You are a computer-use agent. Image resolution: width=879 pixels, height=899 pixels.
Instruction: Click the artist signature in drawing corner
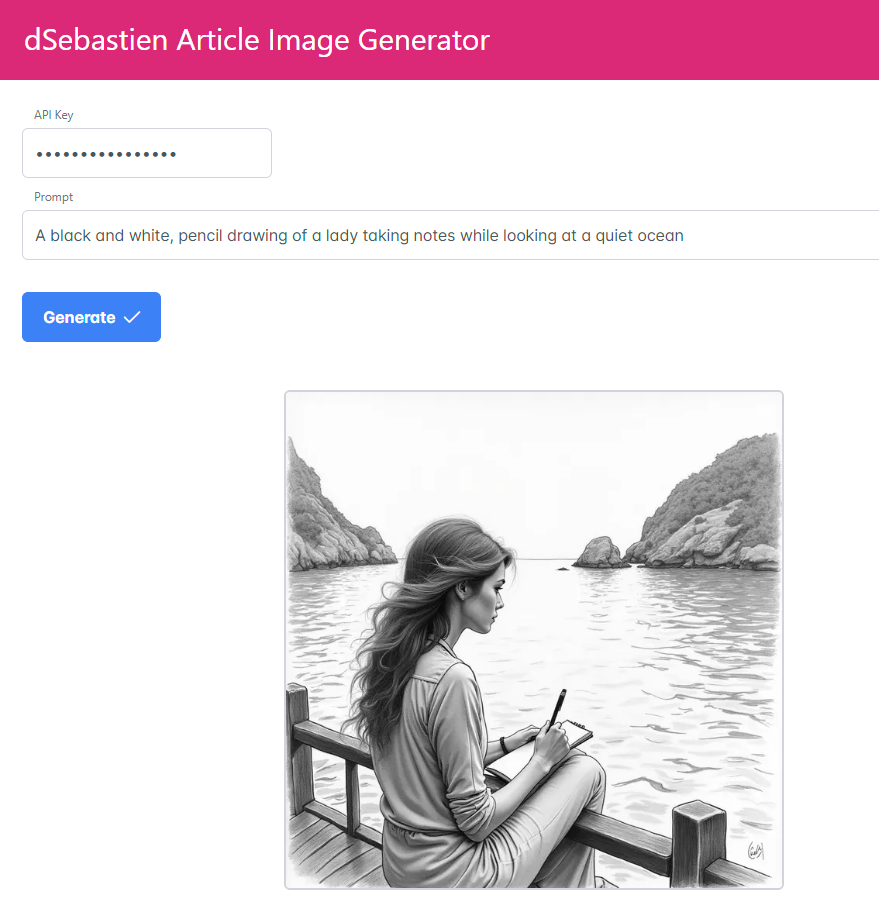click(756, 850)
